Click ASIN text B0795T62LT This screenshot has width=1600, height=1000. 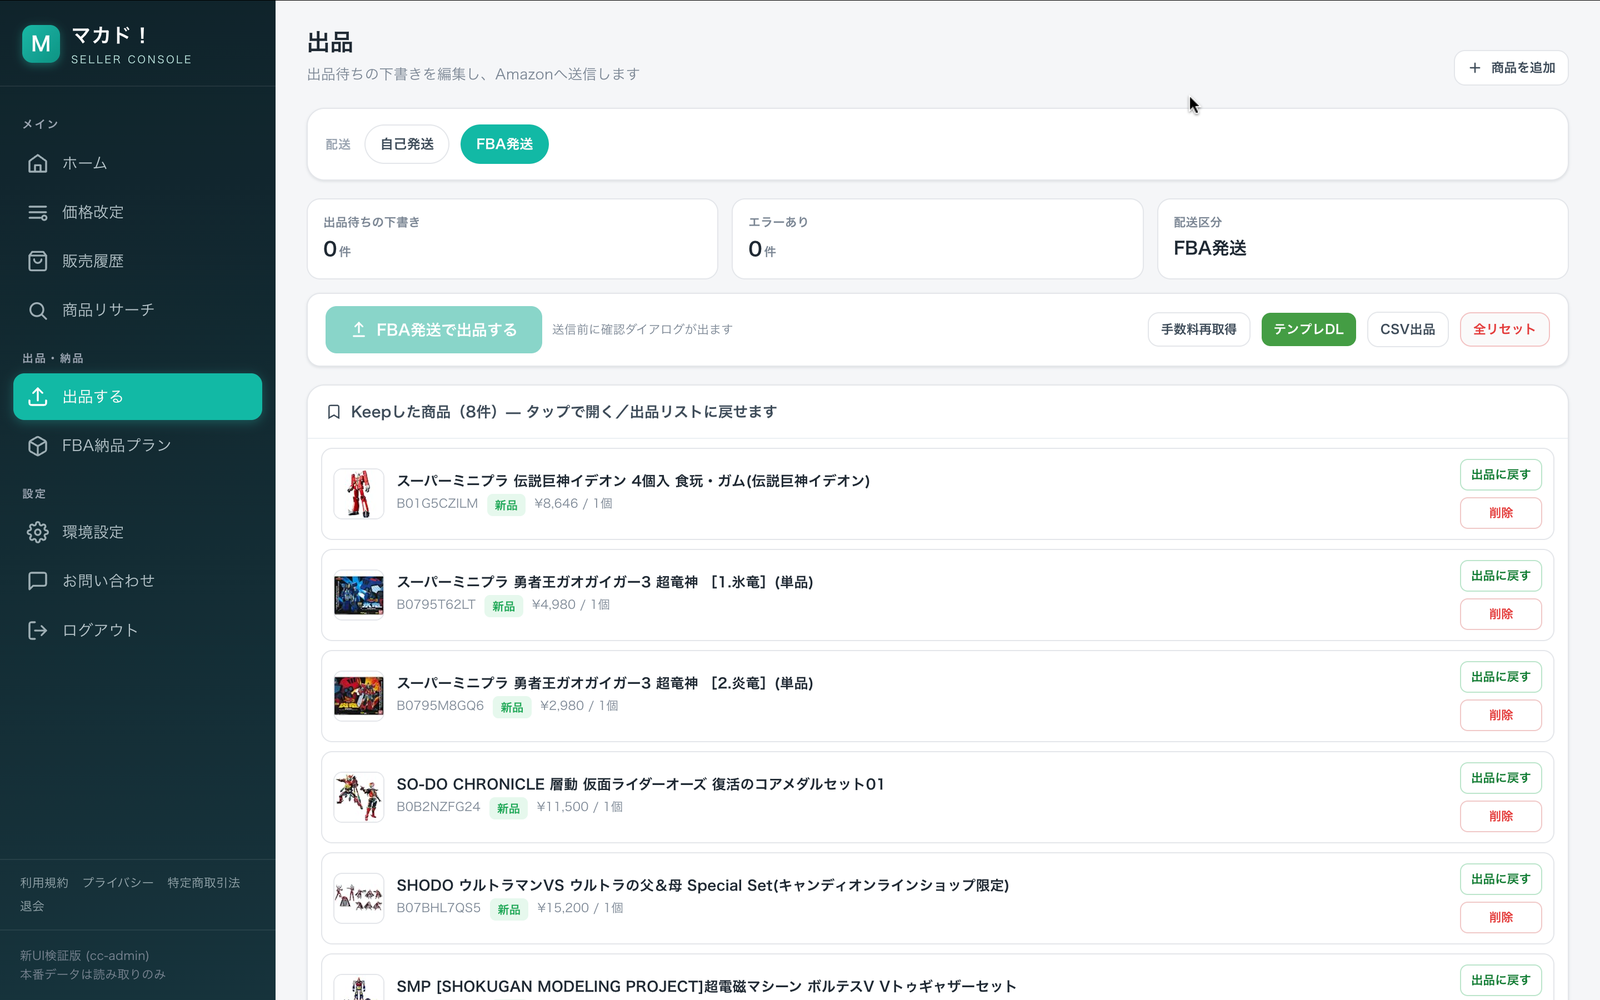pos(436,605)
